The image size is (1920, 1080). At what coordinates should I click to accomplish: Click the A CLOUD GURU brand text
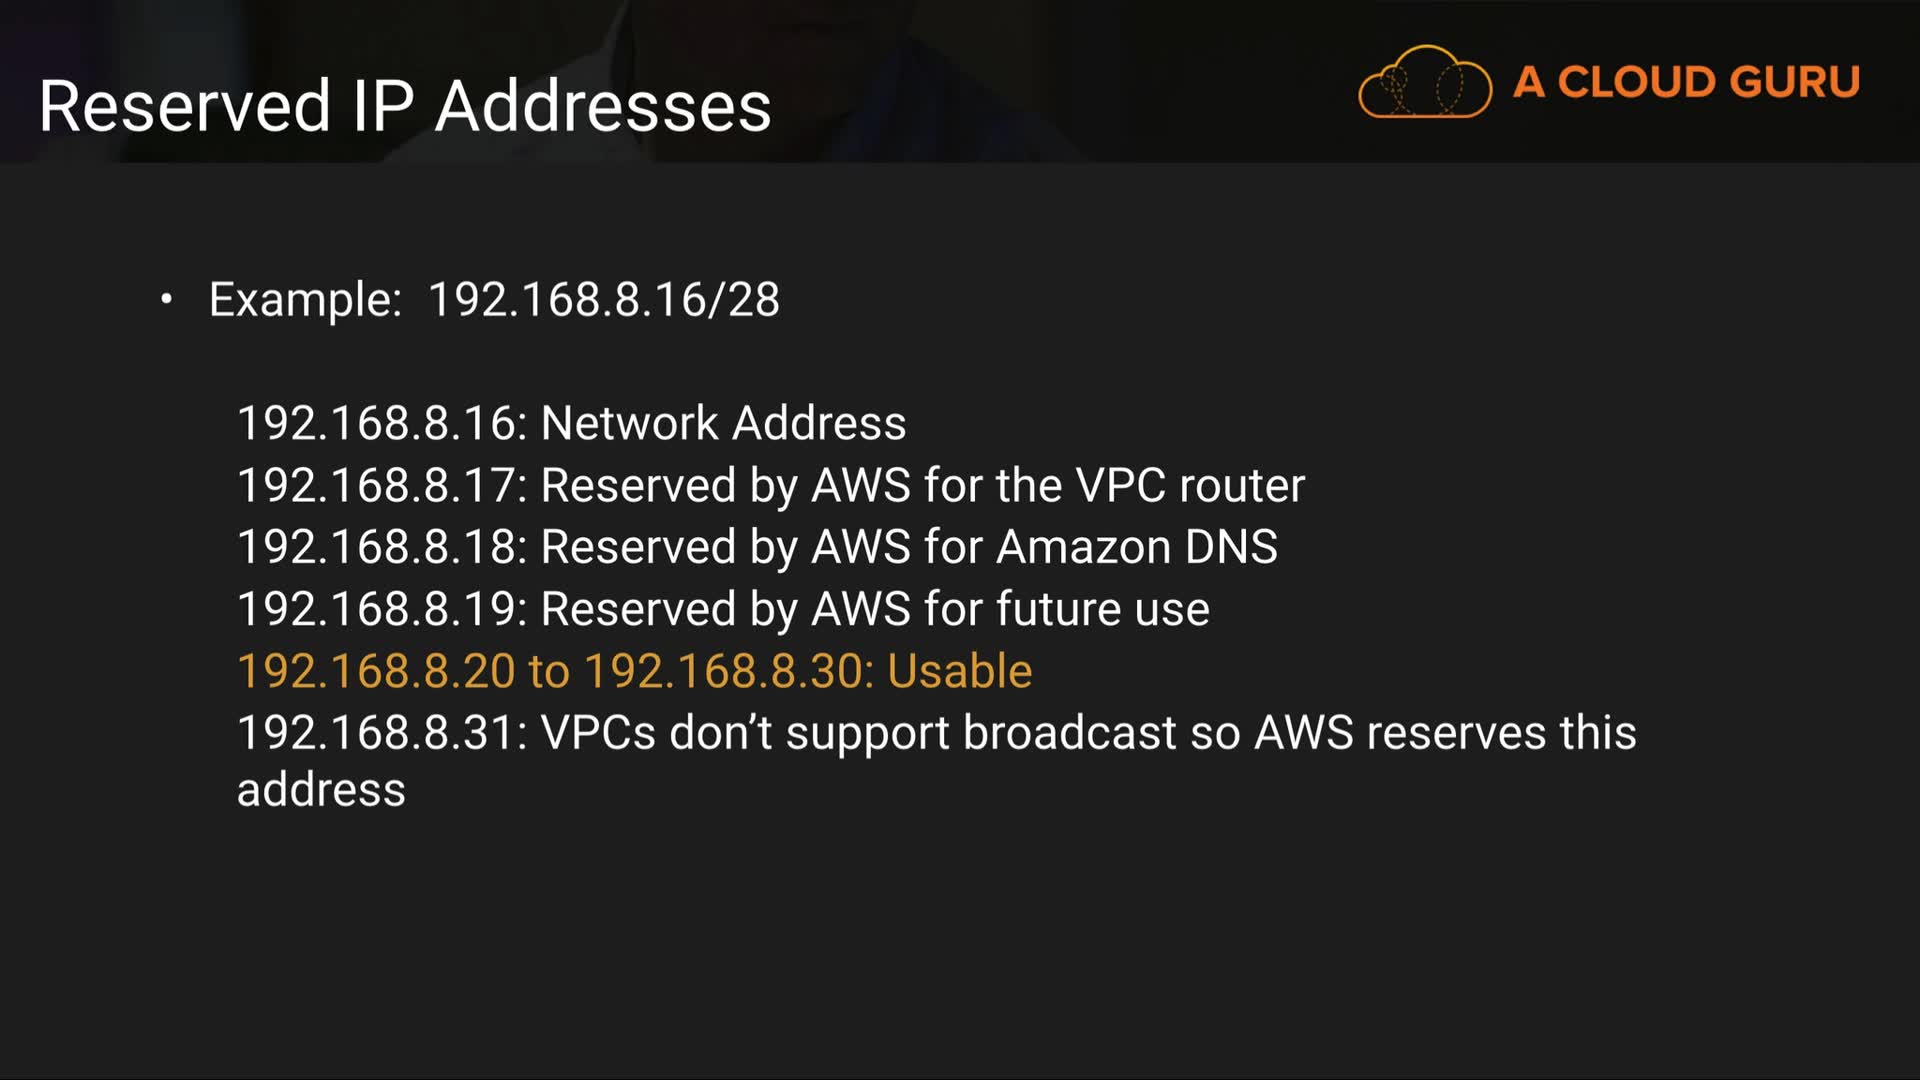click(x=1686, y=82)
